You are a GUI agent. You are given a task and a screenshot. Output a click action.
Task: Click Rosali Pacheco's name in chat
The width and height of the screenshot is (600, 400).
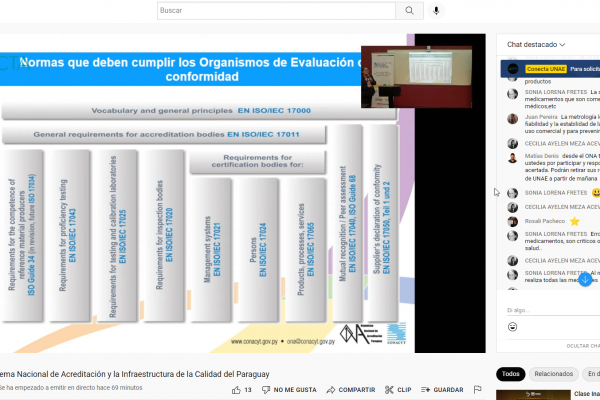click(x=545, y=221)
